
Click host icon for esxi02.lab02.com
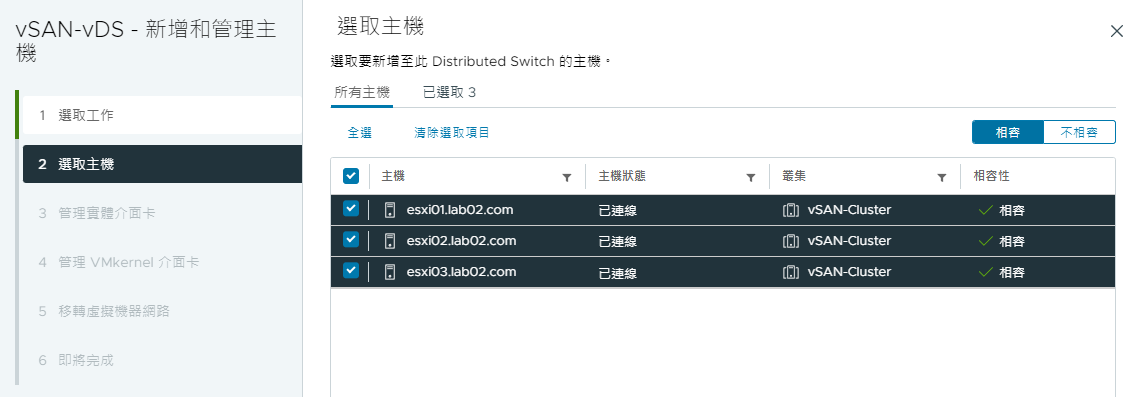(390, 241)
